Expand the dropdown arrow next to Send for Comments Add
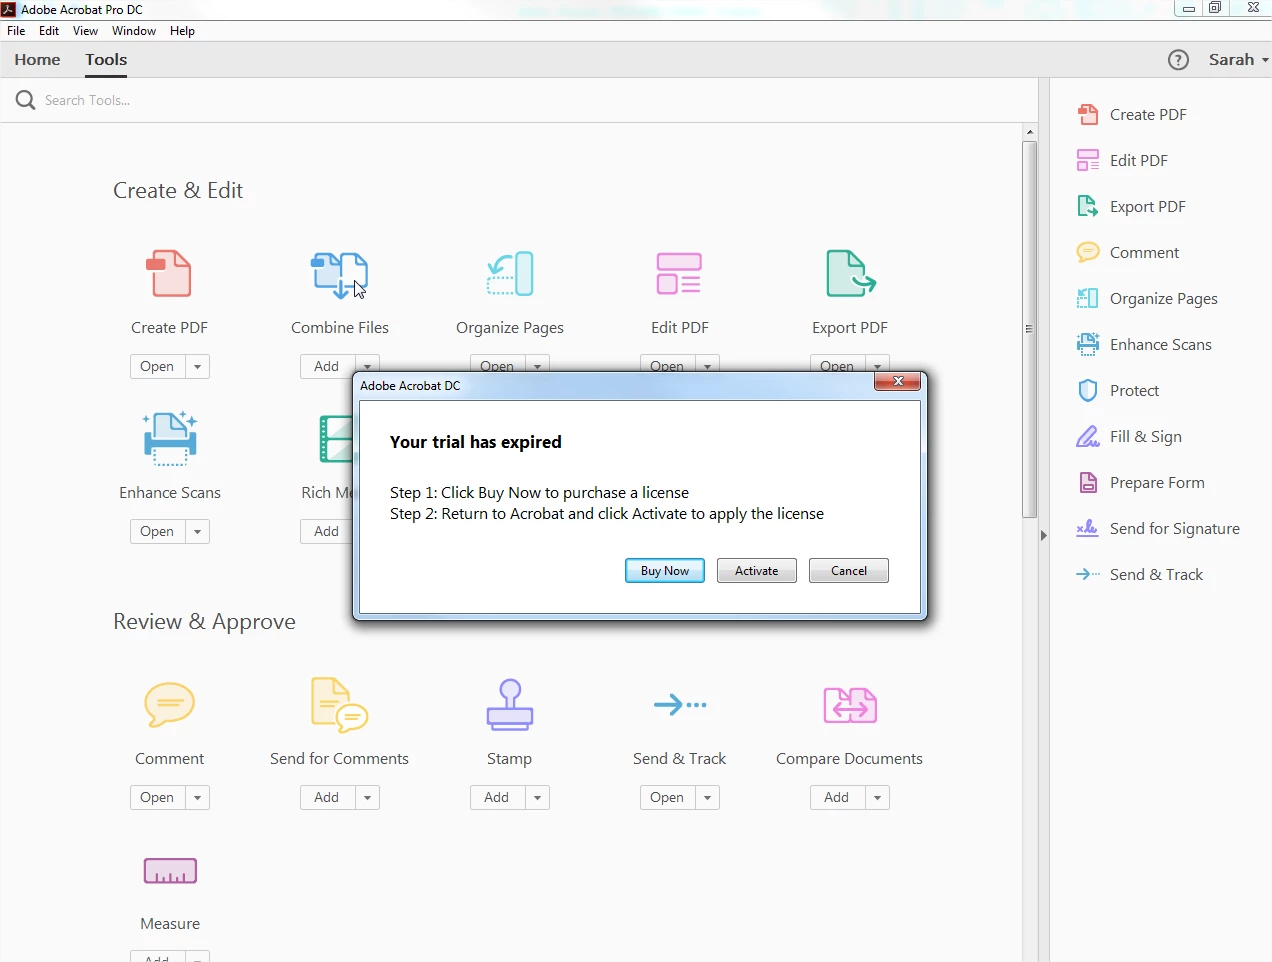This screenshot has width=1272, height=962. pos(367,798)
